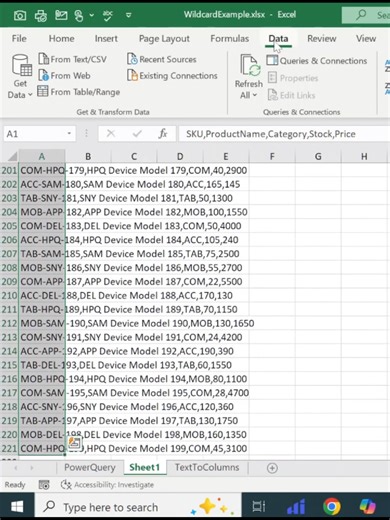Click cell with TAB-DEL-193 data
This screenshot has width=390, height=520.
coord(42,365)
